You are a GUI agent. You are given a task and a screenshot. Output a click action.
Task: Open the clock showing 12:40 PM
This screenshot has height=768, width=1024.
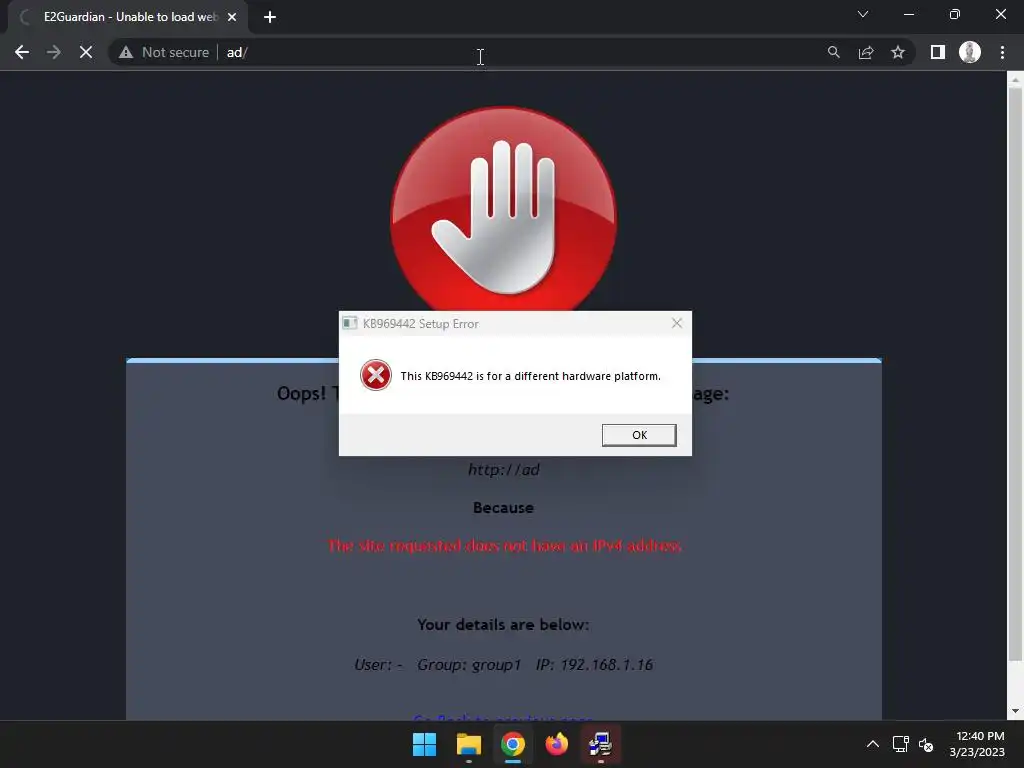tap(977, 744)
